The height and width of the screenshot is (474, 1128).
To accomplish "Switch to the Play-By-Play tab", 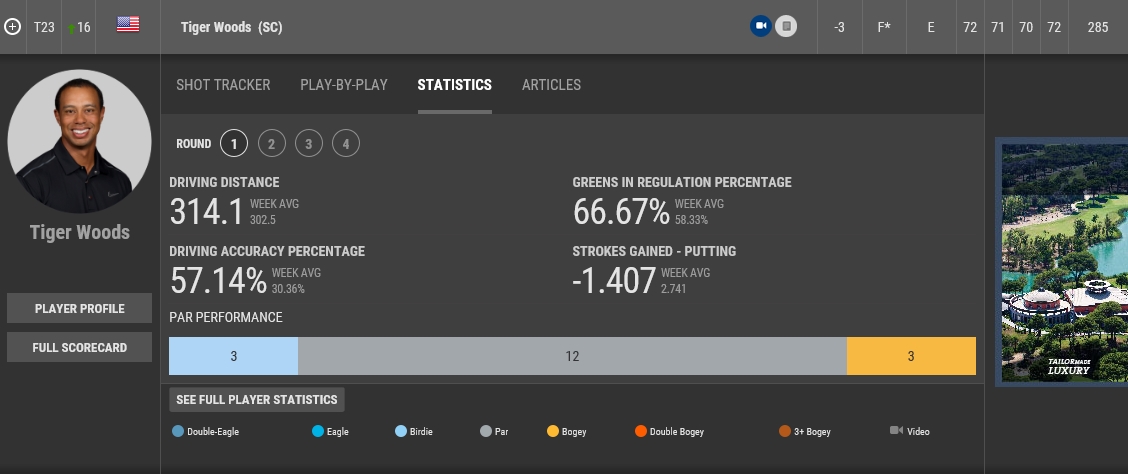I will pos(344,85).
